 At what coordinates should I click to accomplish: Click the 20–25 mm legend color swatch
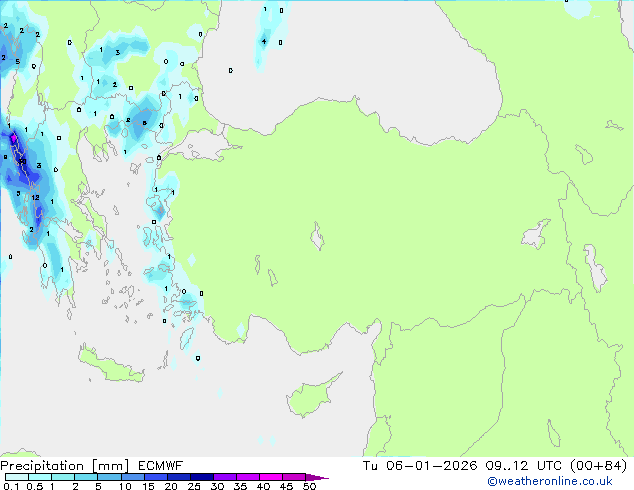[x=178, y=477]
